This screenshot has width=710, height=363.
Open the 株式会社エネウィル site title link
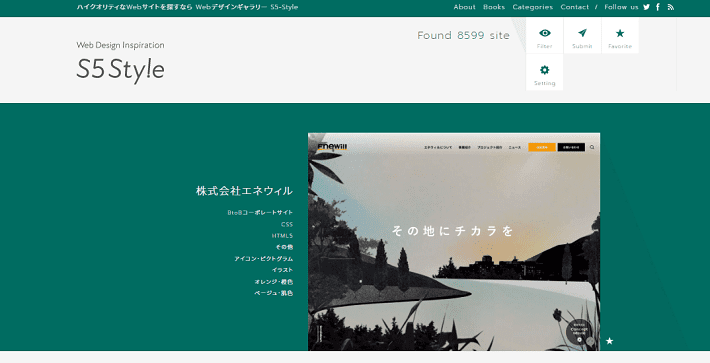click(x=244, y=191)
